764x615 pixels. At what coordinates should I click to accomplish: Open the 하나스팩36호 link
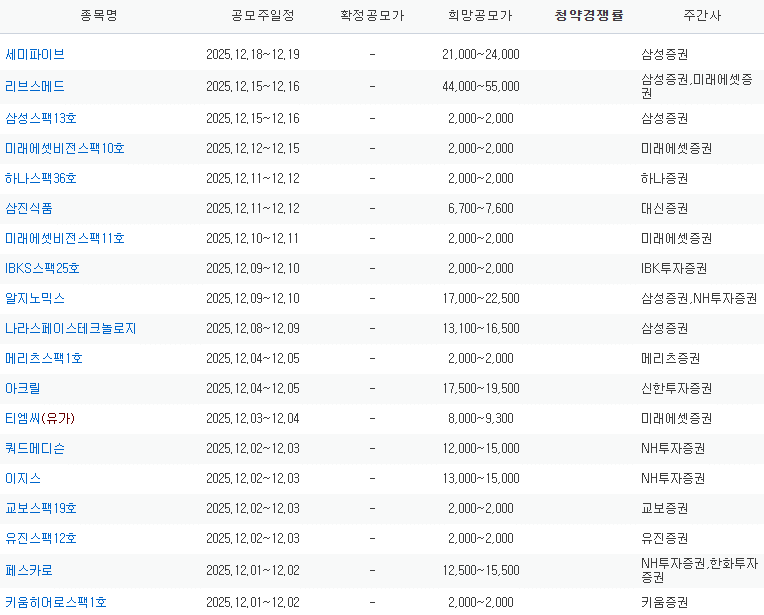coord(41,178)
